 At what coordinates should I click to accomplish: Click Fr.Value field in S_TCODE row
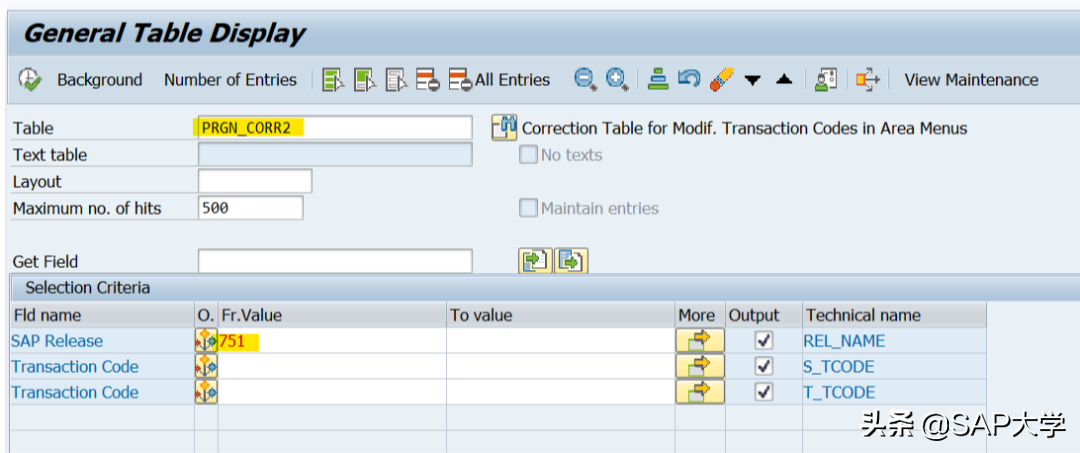(x=332, y=366)
